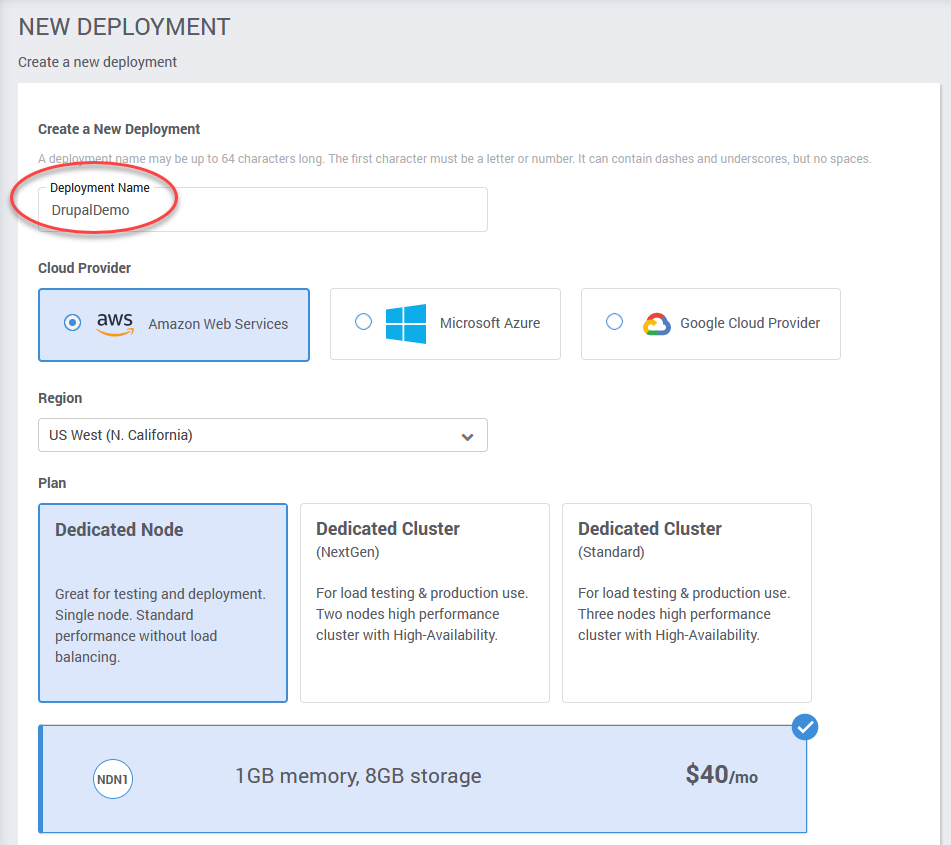951x845 pixels.
Task: Click the blue checkmark on selected plan
Action: (x=805, y=727)
